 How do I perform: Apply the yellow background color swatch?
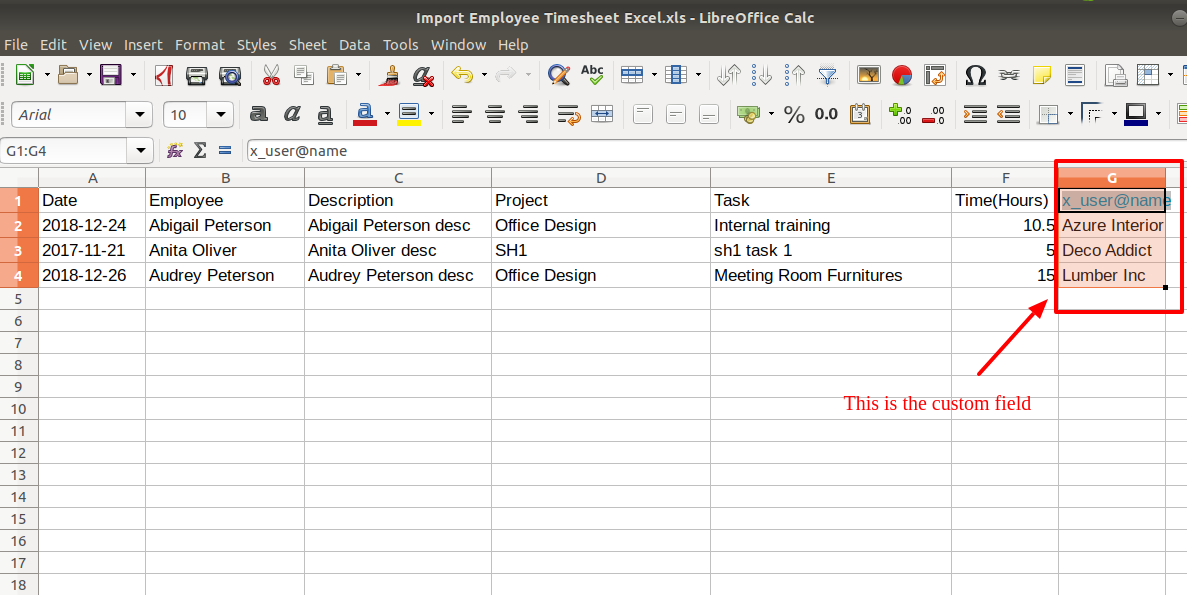409,114
